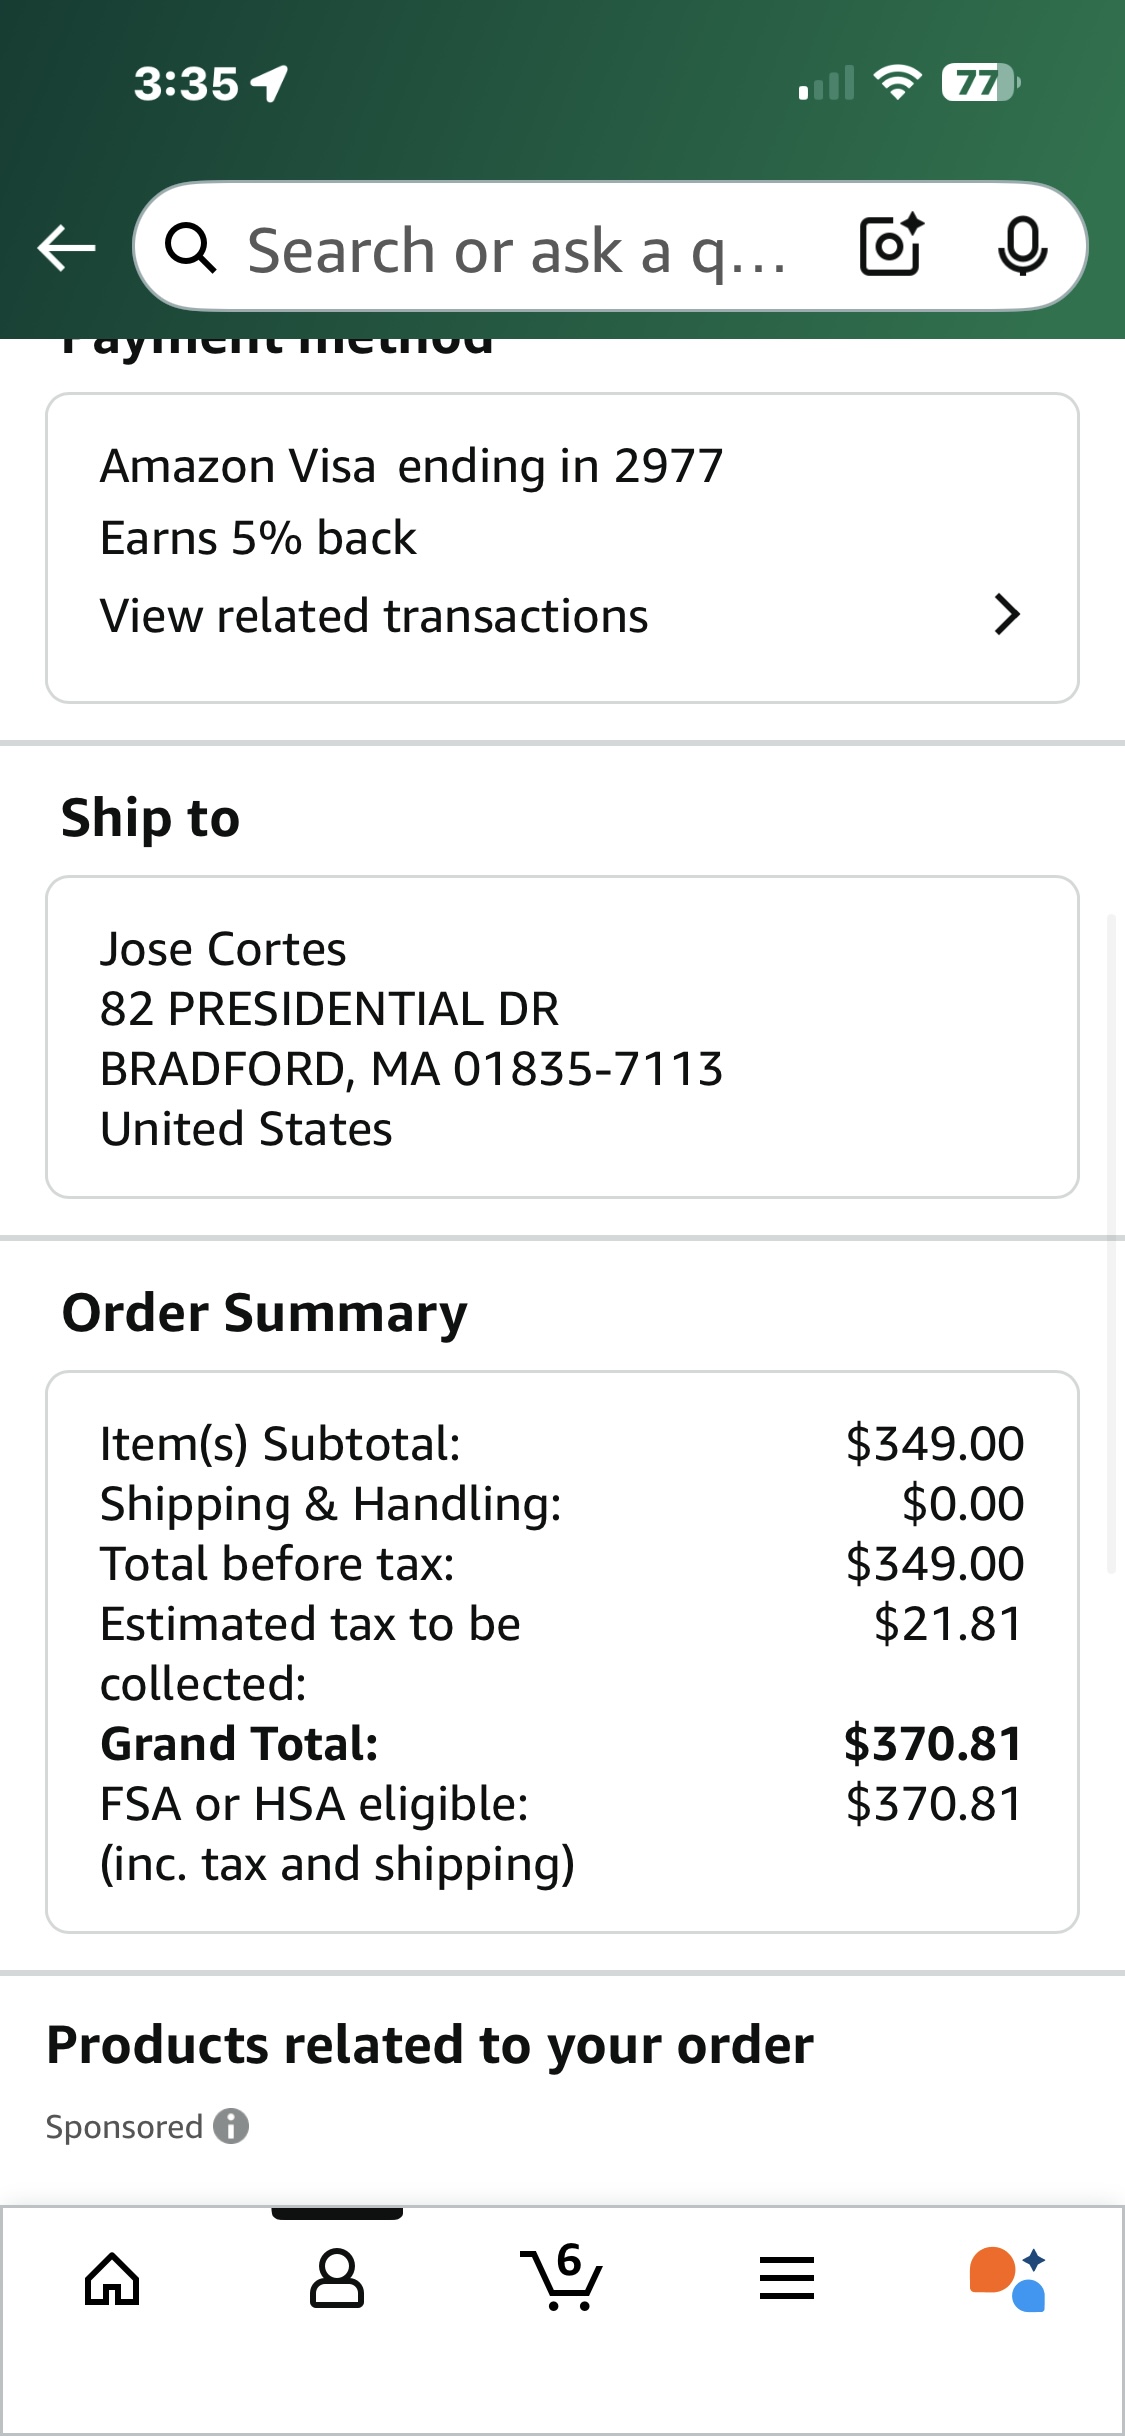Viewport: 1125px width, 2436px height.
Task: Open View related transactions link
Action: pyautogui.click(x=374, y=616)
